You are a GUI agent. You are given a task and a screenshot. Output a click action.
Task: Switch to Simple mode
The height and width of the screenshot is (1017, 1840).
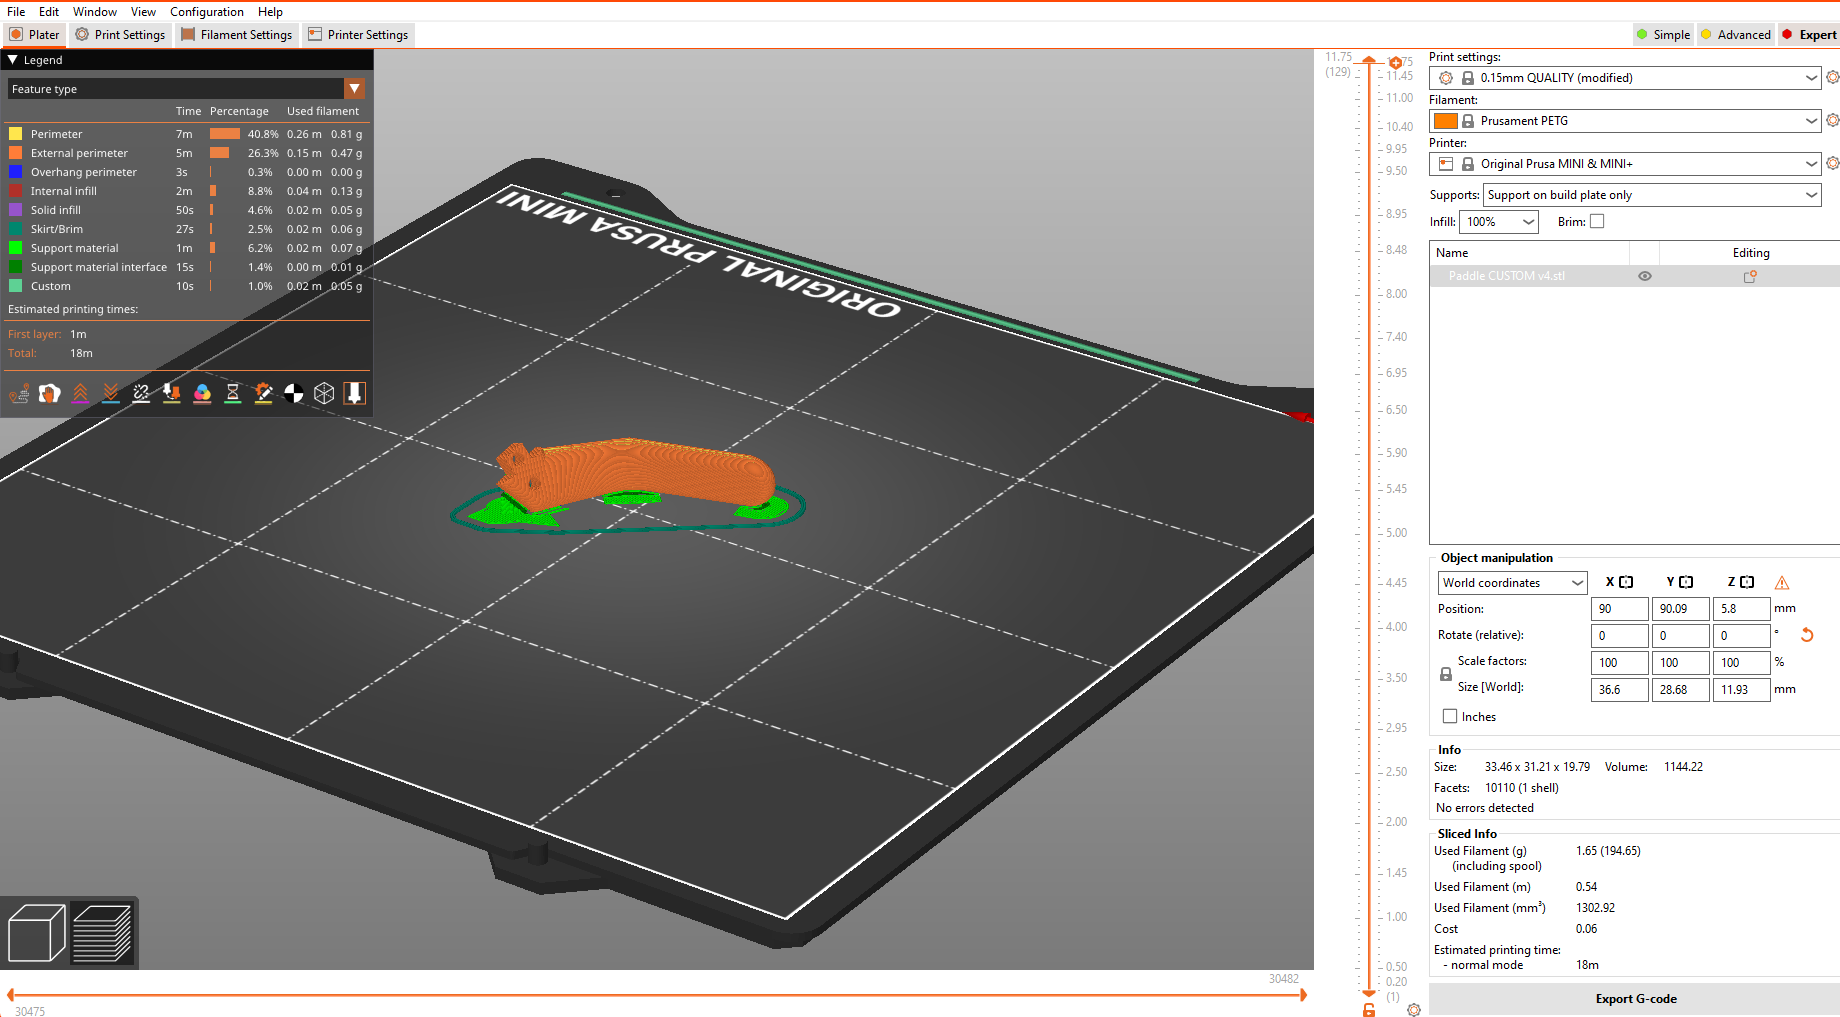1663,34
